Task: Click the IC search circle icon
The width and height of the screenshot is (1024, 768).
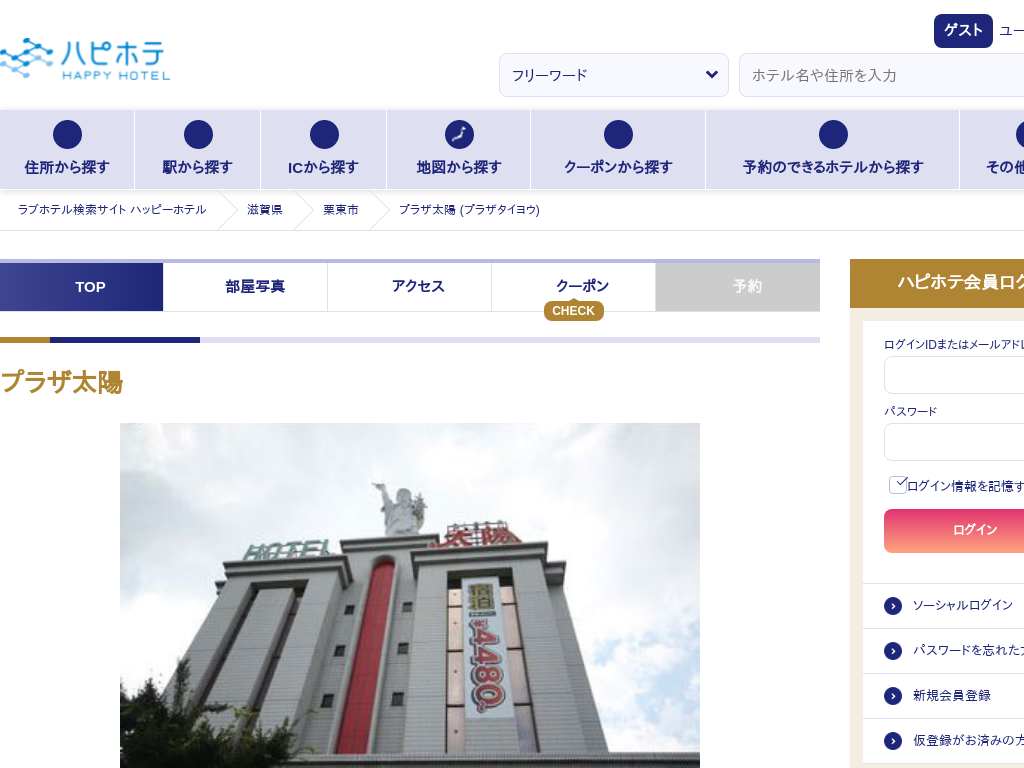Action: pyautogui.click(x=324, y=134)
